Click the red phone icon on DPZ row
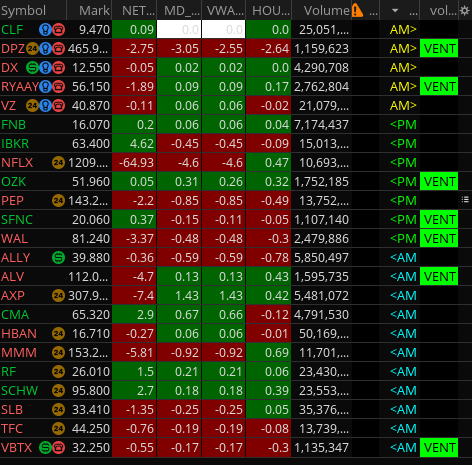 (59, 49)
